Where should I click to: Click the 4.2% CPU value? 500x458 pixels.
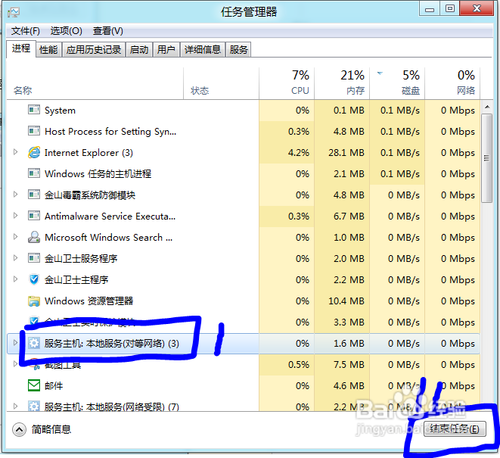[x=298, y=153]
